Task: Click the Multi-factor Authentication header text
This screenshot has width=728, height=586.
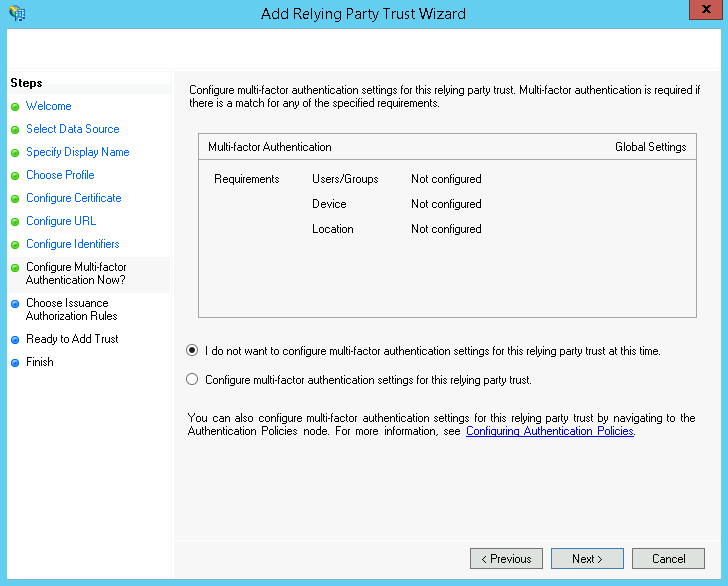Action: (270, 147)
